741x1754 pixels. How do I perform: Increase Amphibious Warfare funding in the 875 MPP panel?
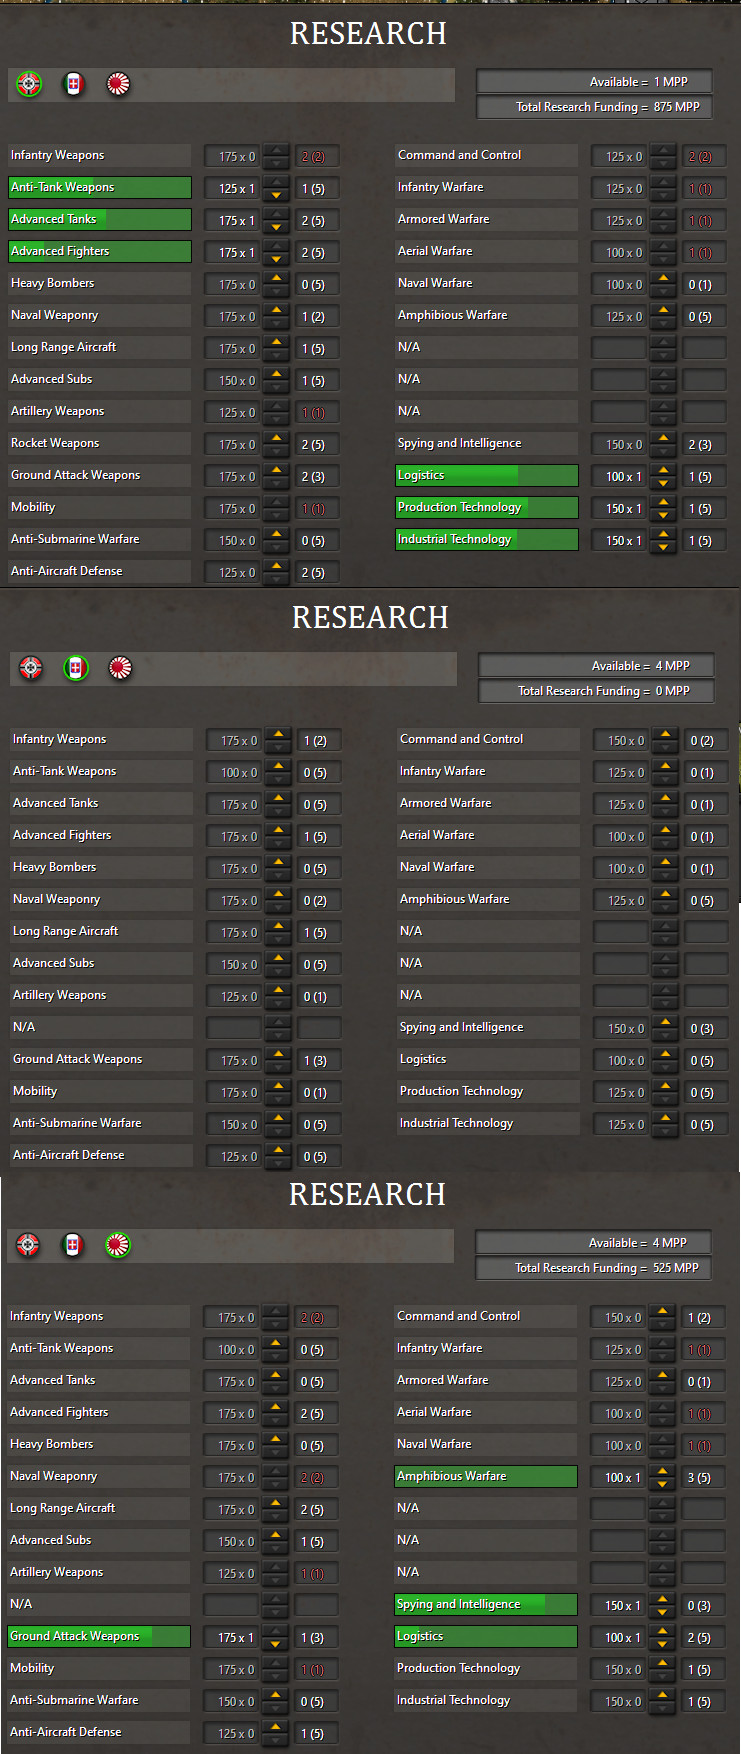pos(664,310)
